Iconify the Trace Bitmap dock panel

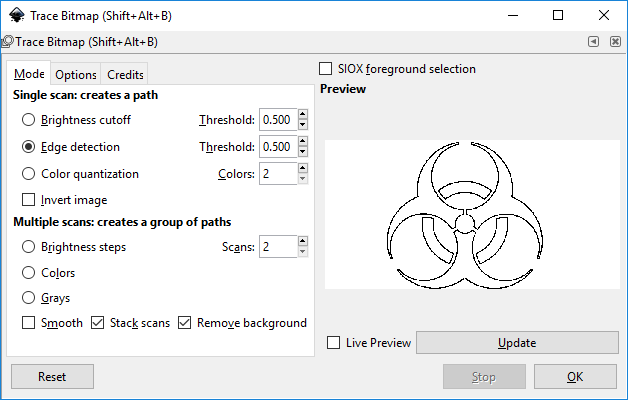pyautogui.click(x=593, y=41)
